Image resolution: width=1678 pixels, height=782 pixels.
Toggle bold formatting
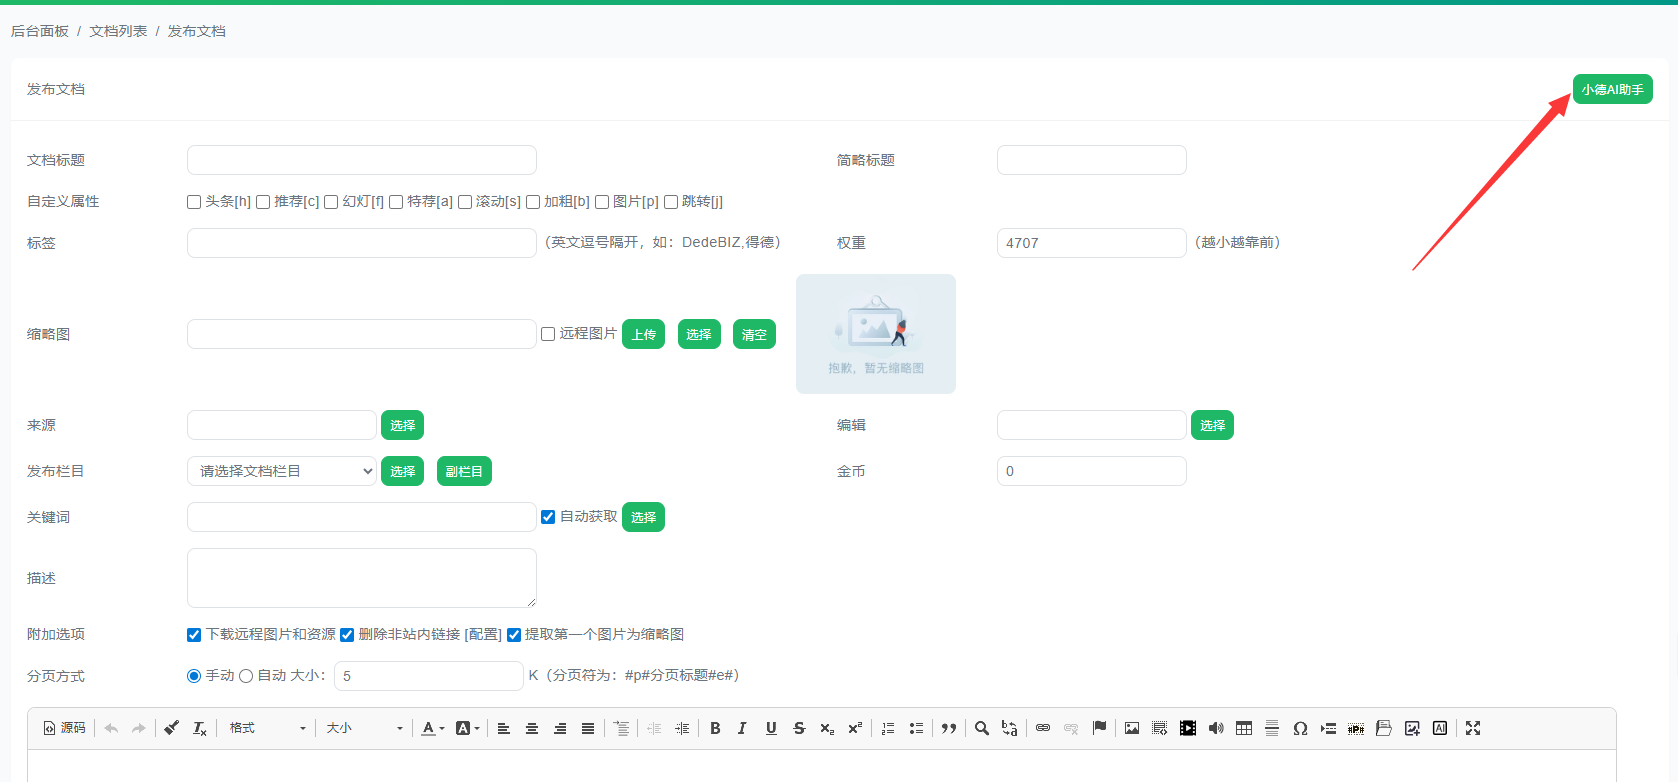point(715,728)
